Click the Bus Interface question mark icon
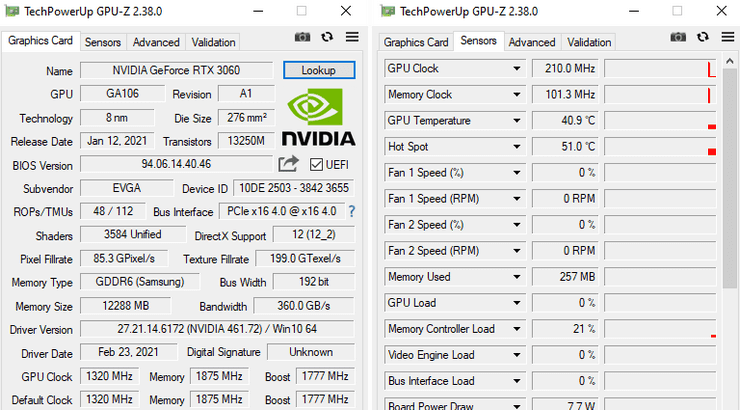 point(352,211)
